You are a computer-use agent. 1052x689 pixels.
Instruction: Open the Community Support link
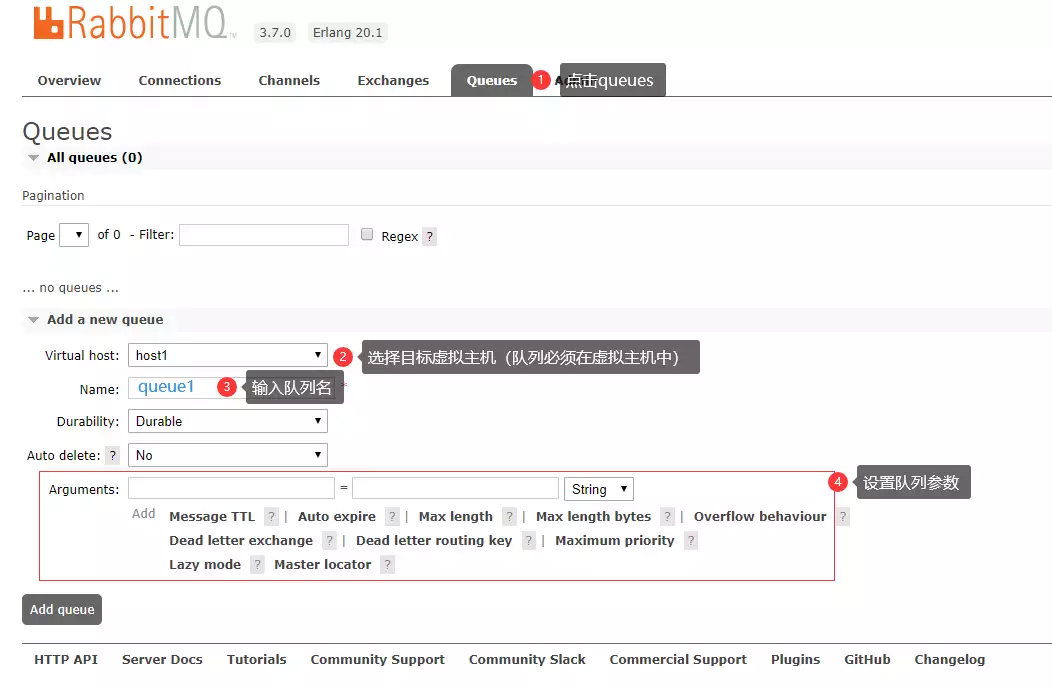[x=378, y=659]
